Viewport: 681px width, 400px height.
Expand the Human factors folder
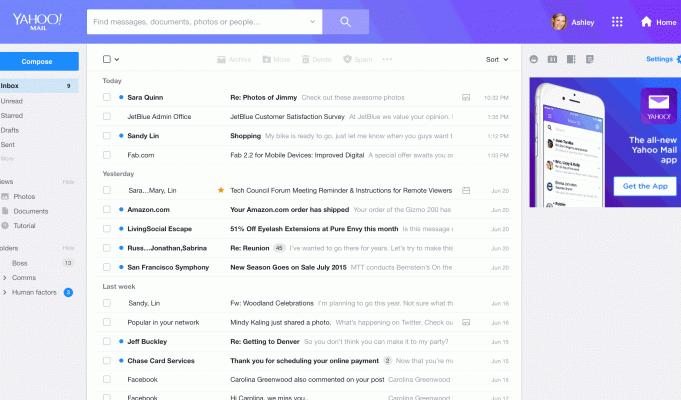pos(4,292)
